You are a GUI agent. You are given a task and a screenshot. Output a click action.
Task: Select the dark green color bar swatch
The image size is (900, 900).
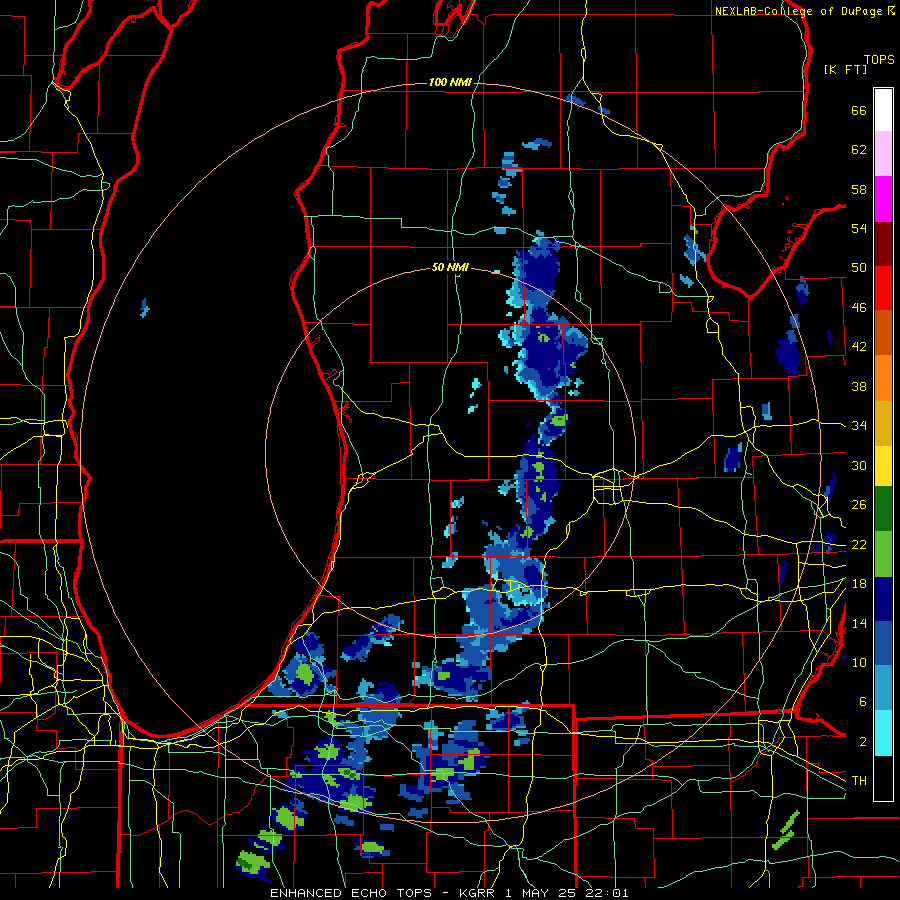883,509
